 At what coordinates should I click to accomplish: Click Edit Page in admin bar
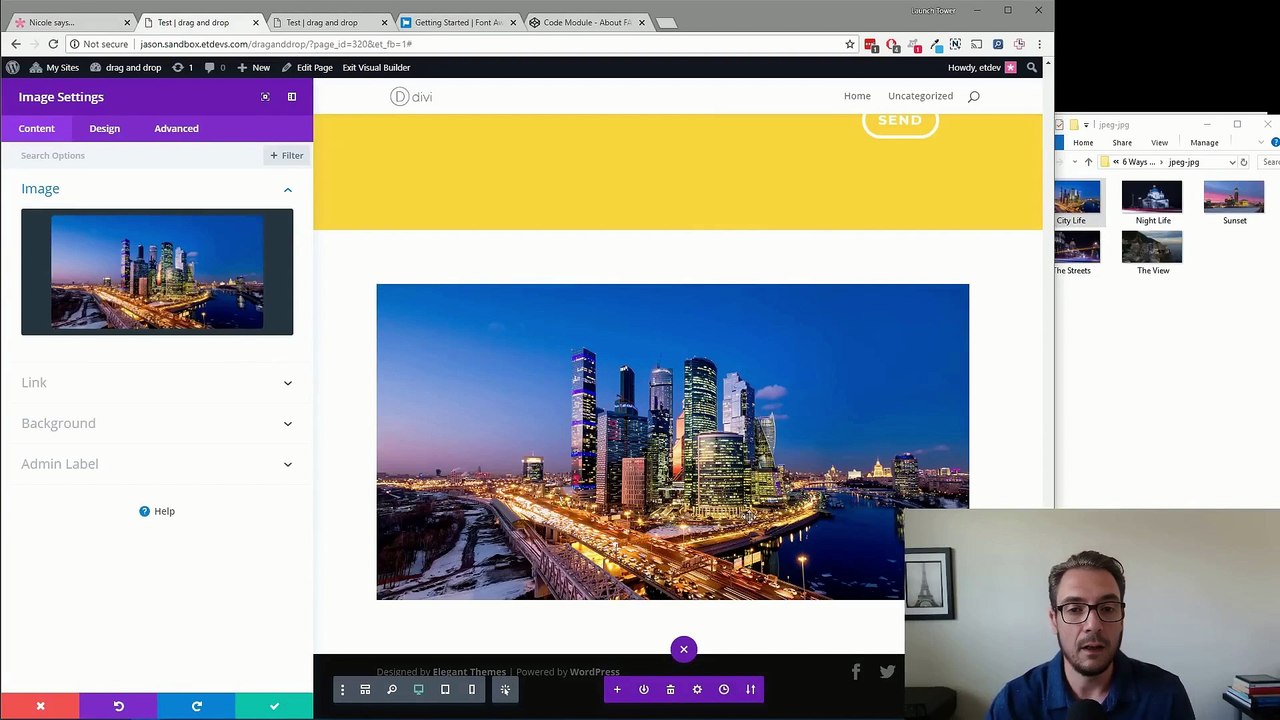(x=306, y=67)
